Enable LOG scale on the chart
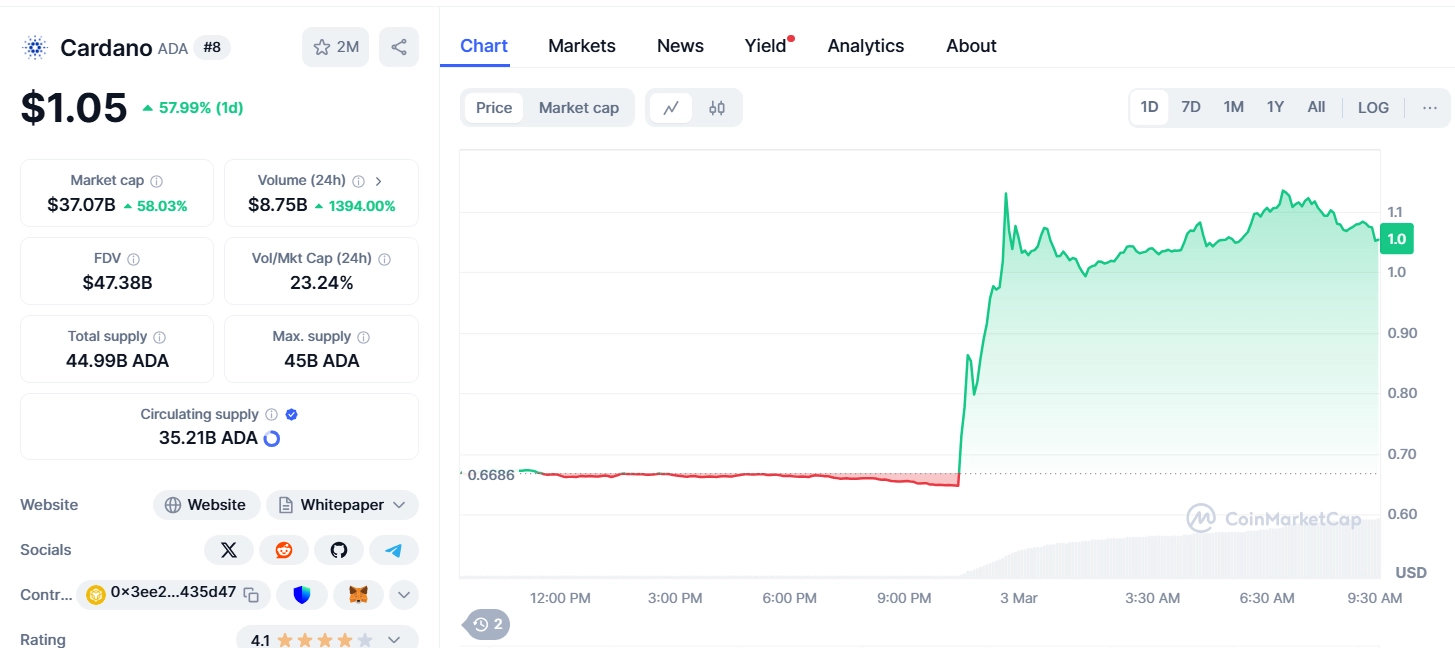The width and height of the screenshot is (1455, 648). coord(1372,107)
